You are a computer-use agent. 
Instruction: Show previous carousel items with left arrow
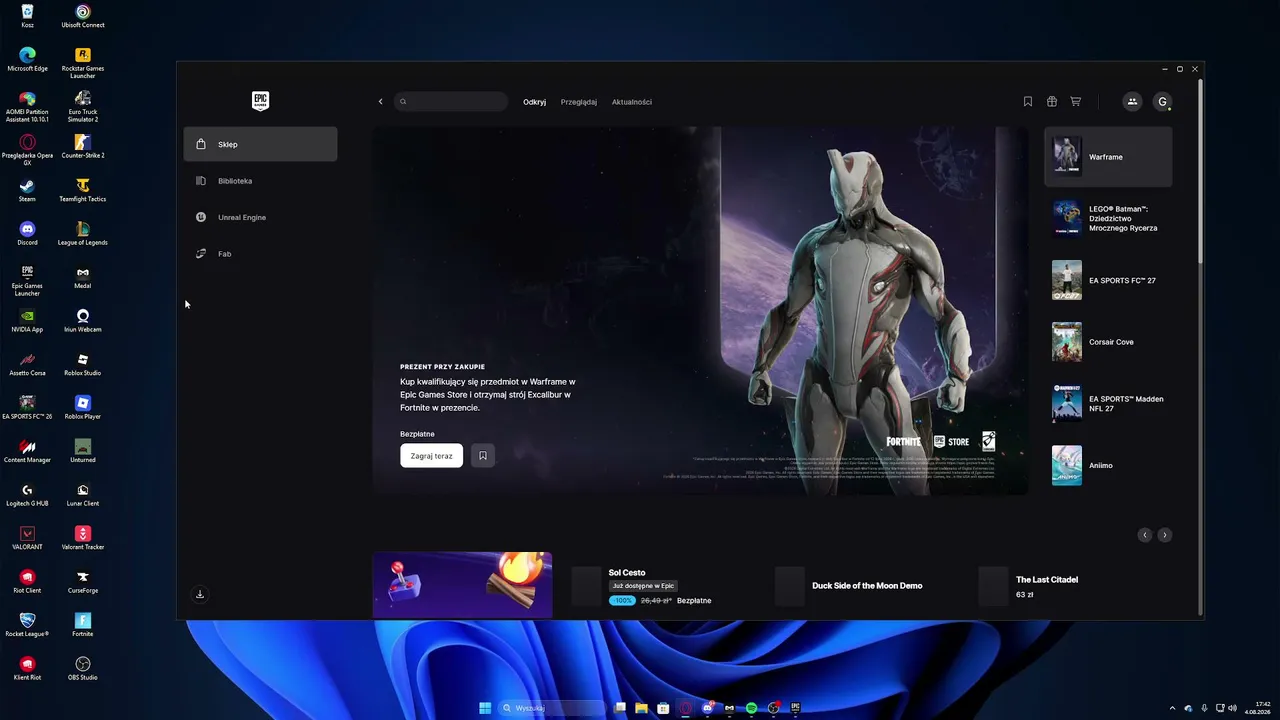coord(1145,535)
